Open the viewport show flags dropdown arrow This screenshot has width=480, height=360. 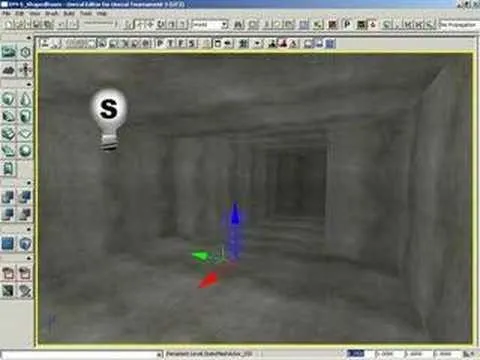(x=258, y=43)
